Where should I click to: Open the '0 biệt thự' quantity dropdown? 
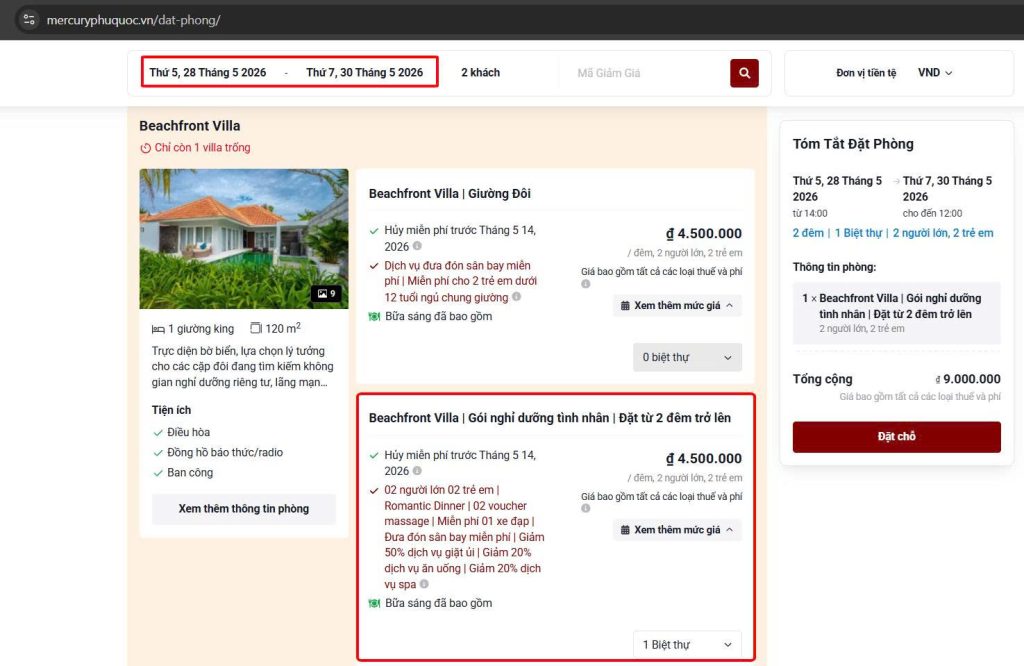point(687,357)
